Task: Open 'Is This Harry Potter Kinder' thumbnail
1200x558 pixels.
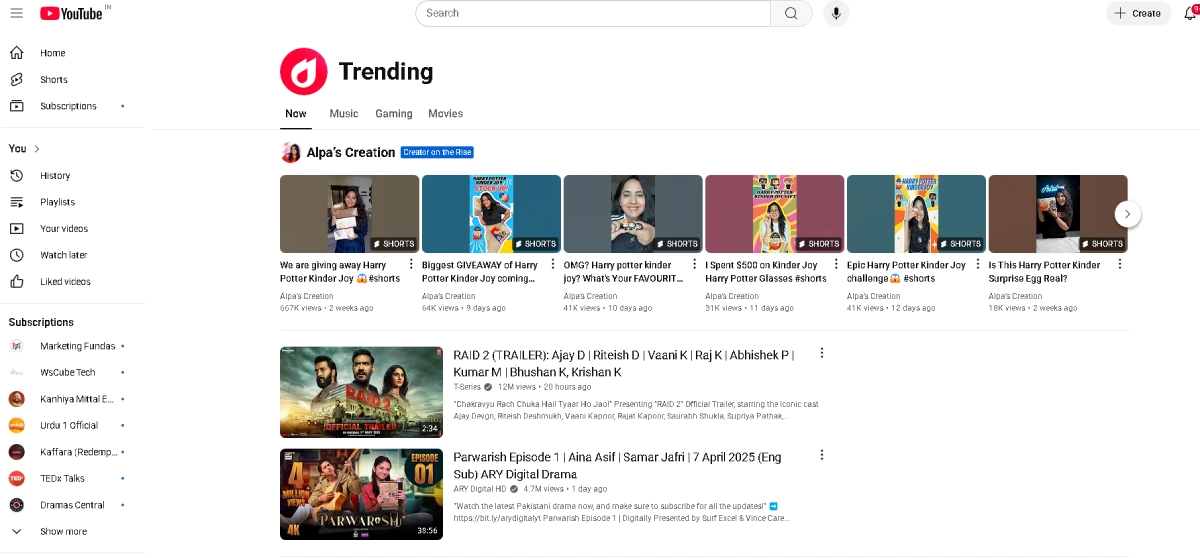Action: (x=1058, y=214)
